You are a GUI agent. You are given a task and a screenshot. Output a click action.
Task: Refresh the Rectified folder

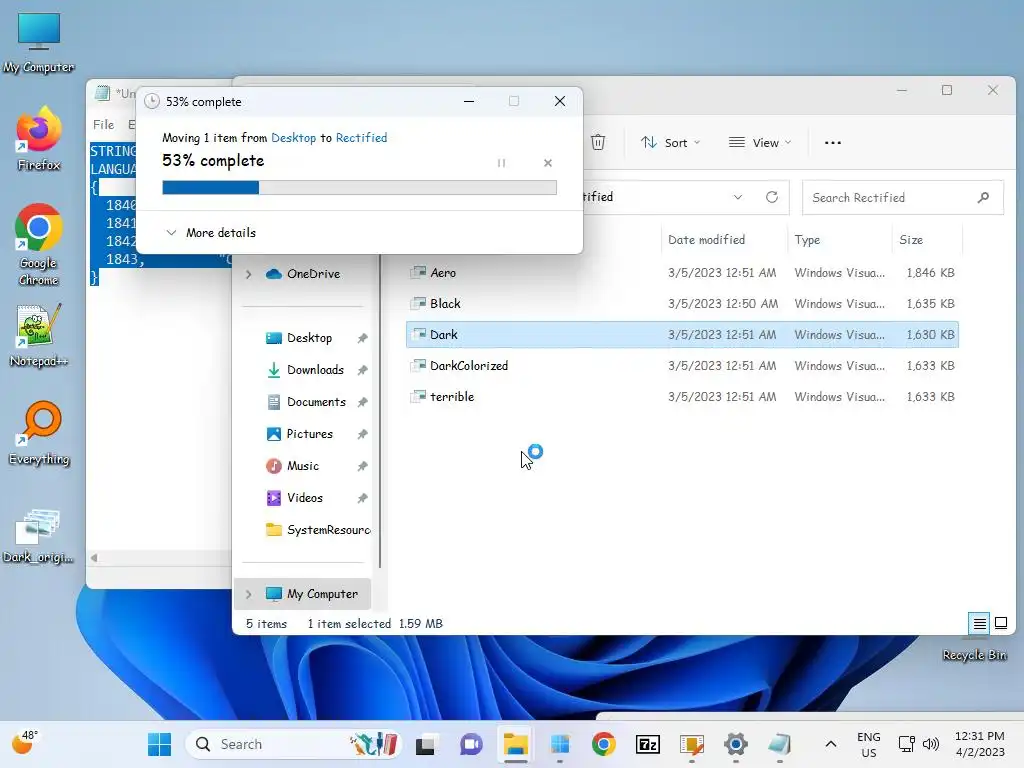pyautogui.click(x=771, y=197)
